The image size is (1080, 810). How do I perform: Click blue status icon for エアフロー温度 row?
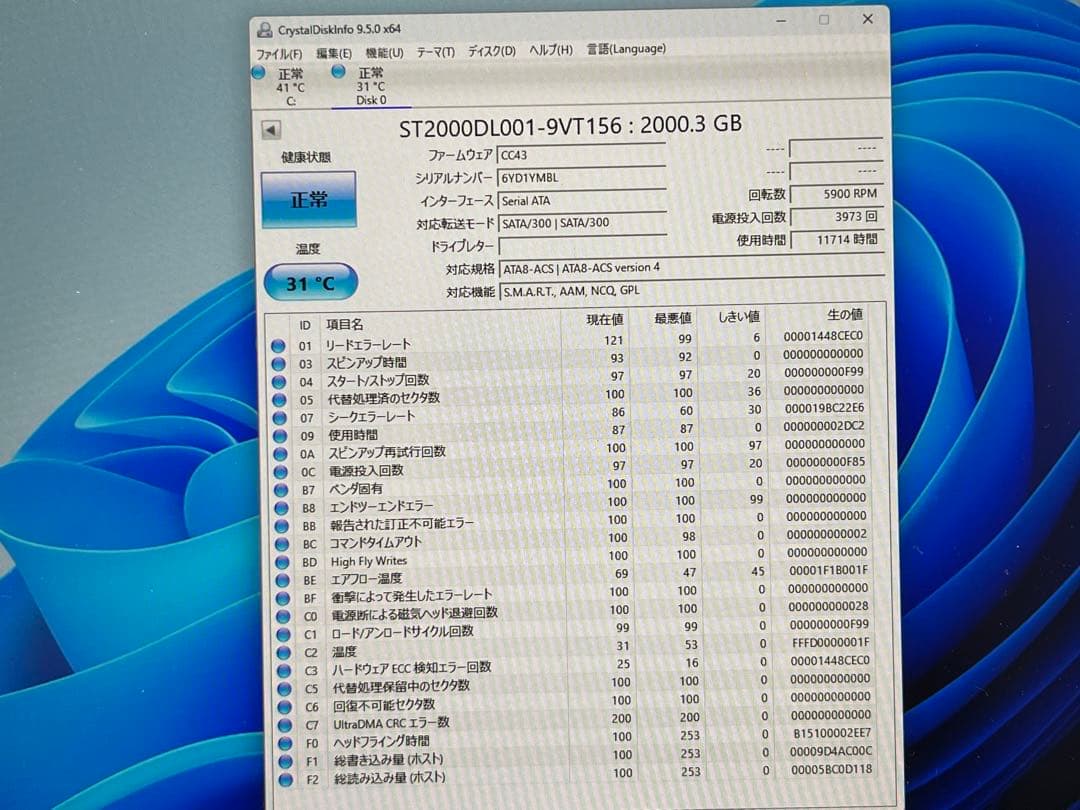pos(281,580)
